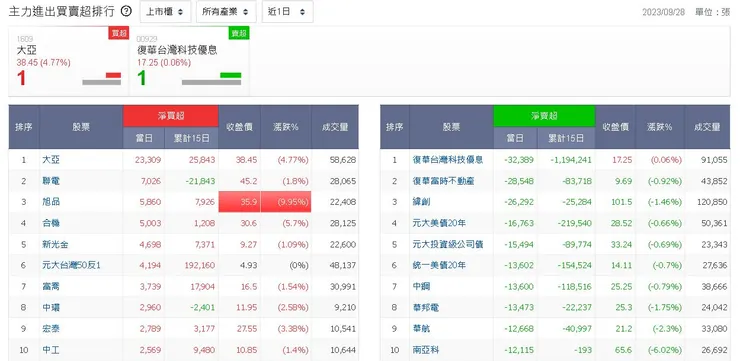
Task: Open stock link 中環
Action: tap(51, 308)
